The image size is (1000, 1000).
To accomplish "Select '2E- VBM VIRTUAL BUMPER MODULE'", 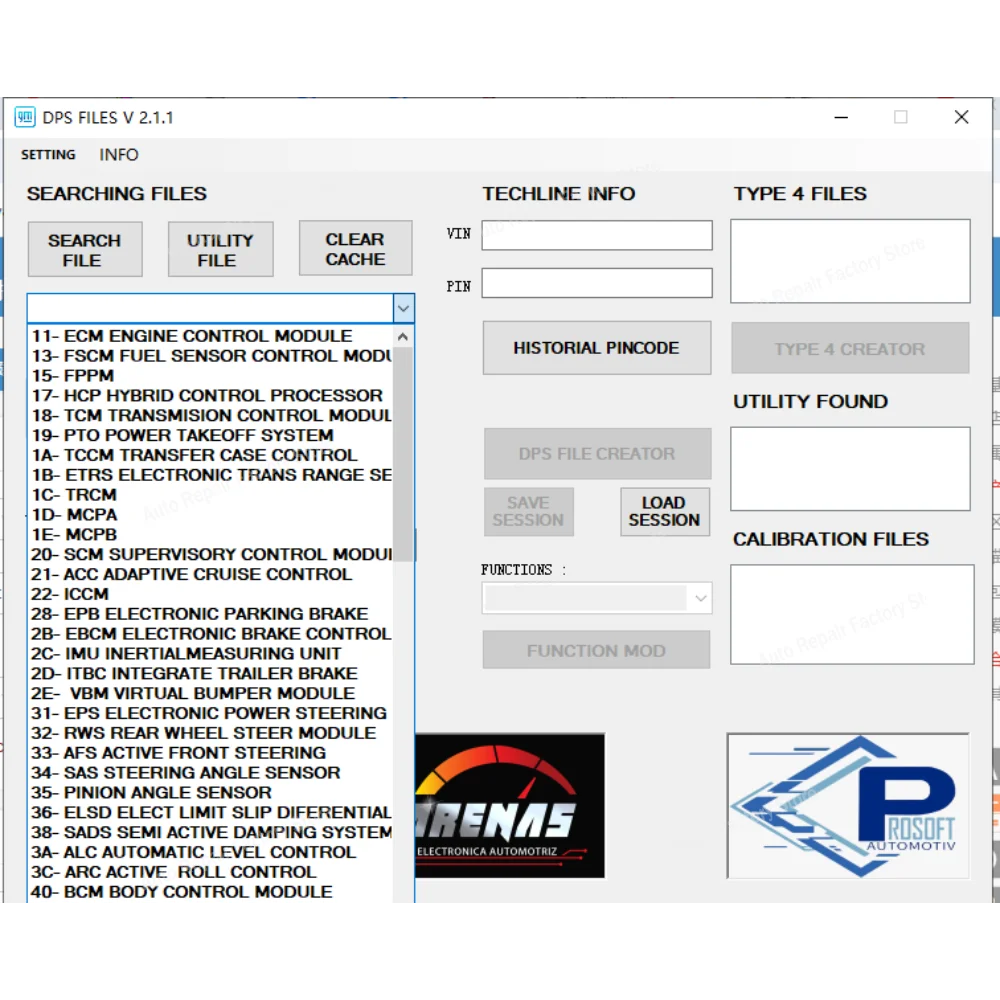I will coord(210,693).
